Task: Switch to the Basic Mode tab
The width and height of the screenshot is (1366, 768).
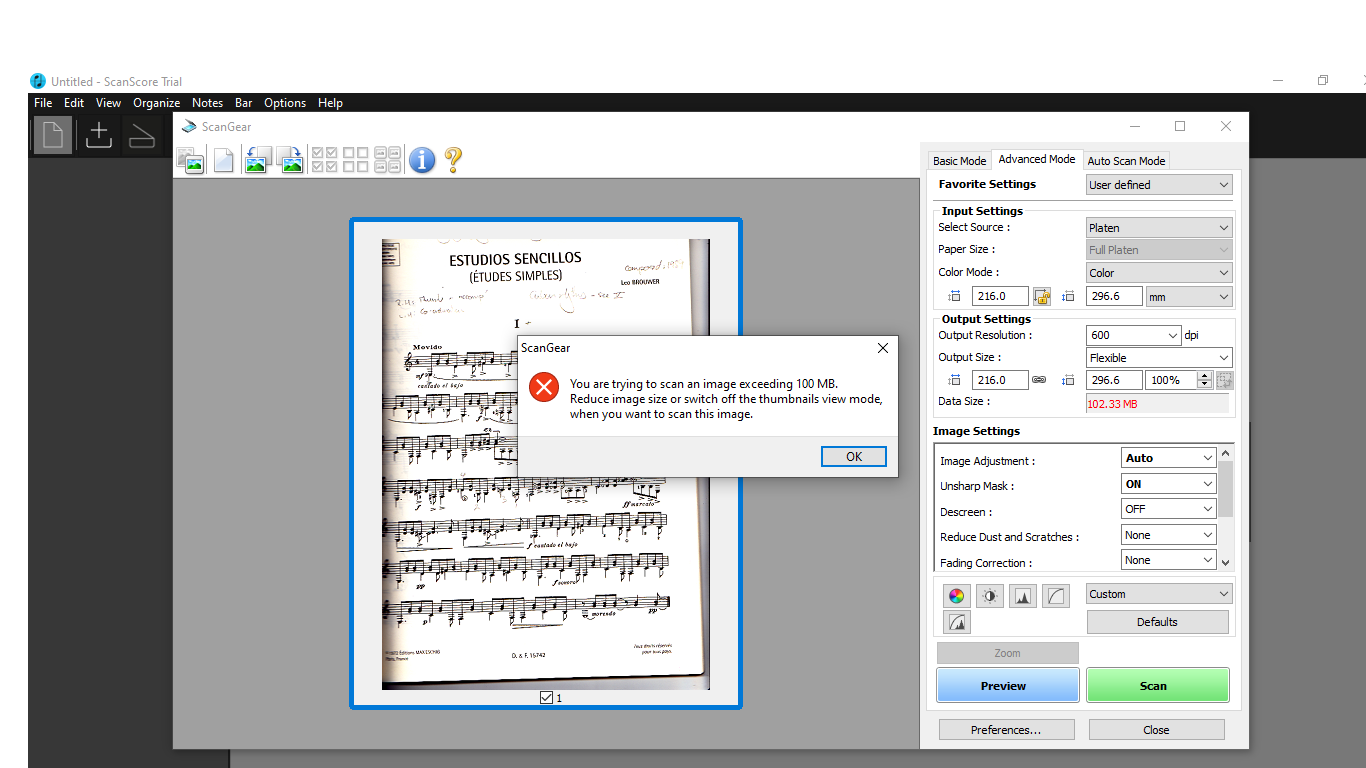Action: (959, 161)
